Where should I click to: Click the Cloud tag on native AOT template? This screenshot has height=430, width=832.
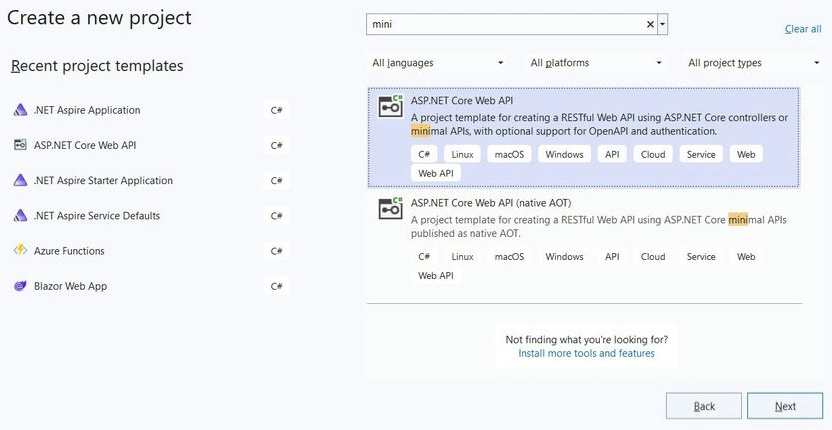653,256
